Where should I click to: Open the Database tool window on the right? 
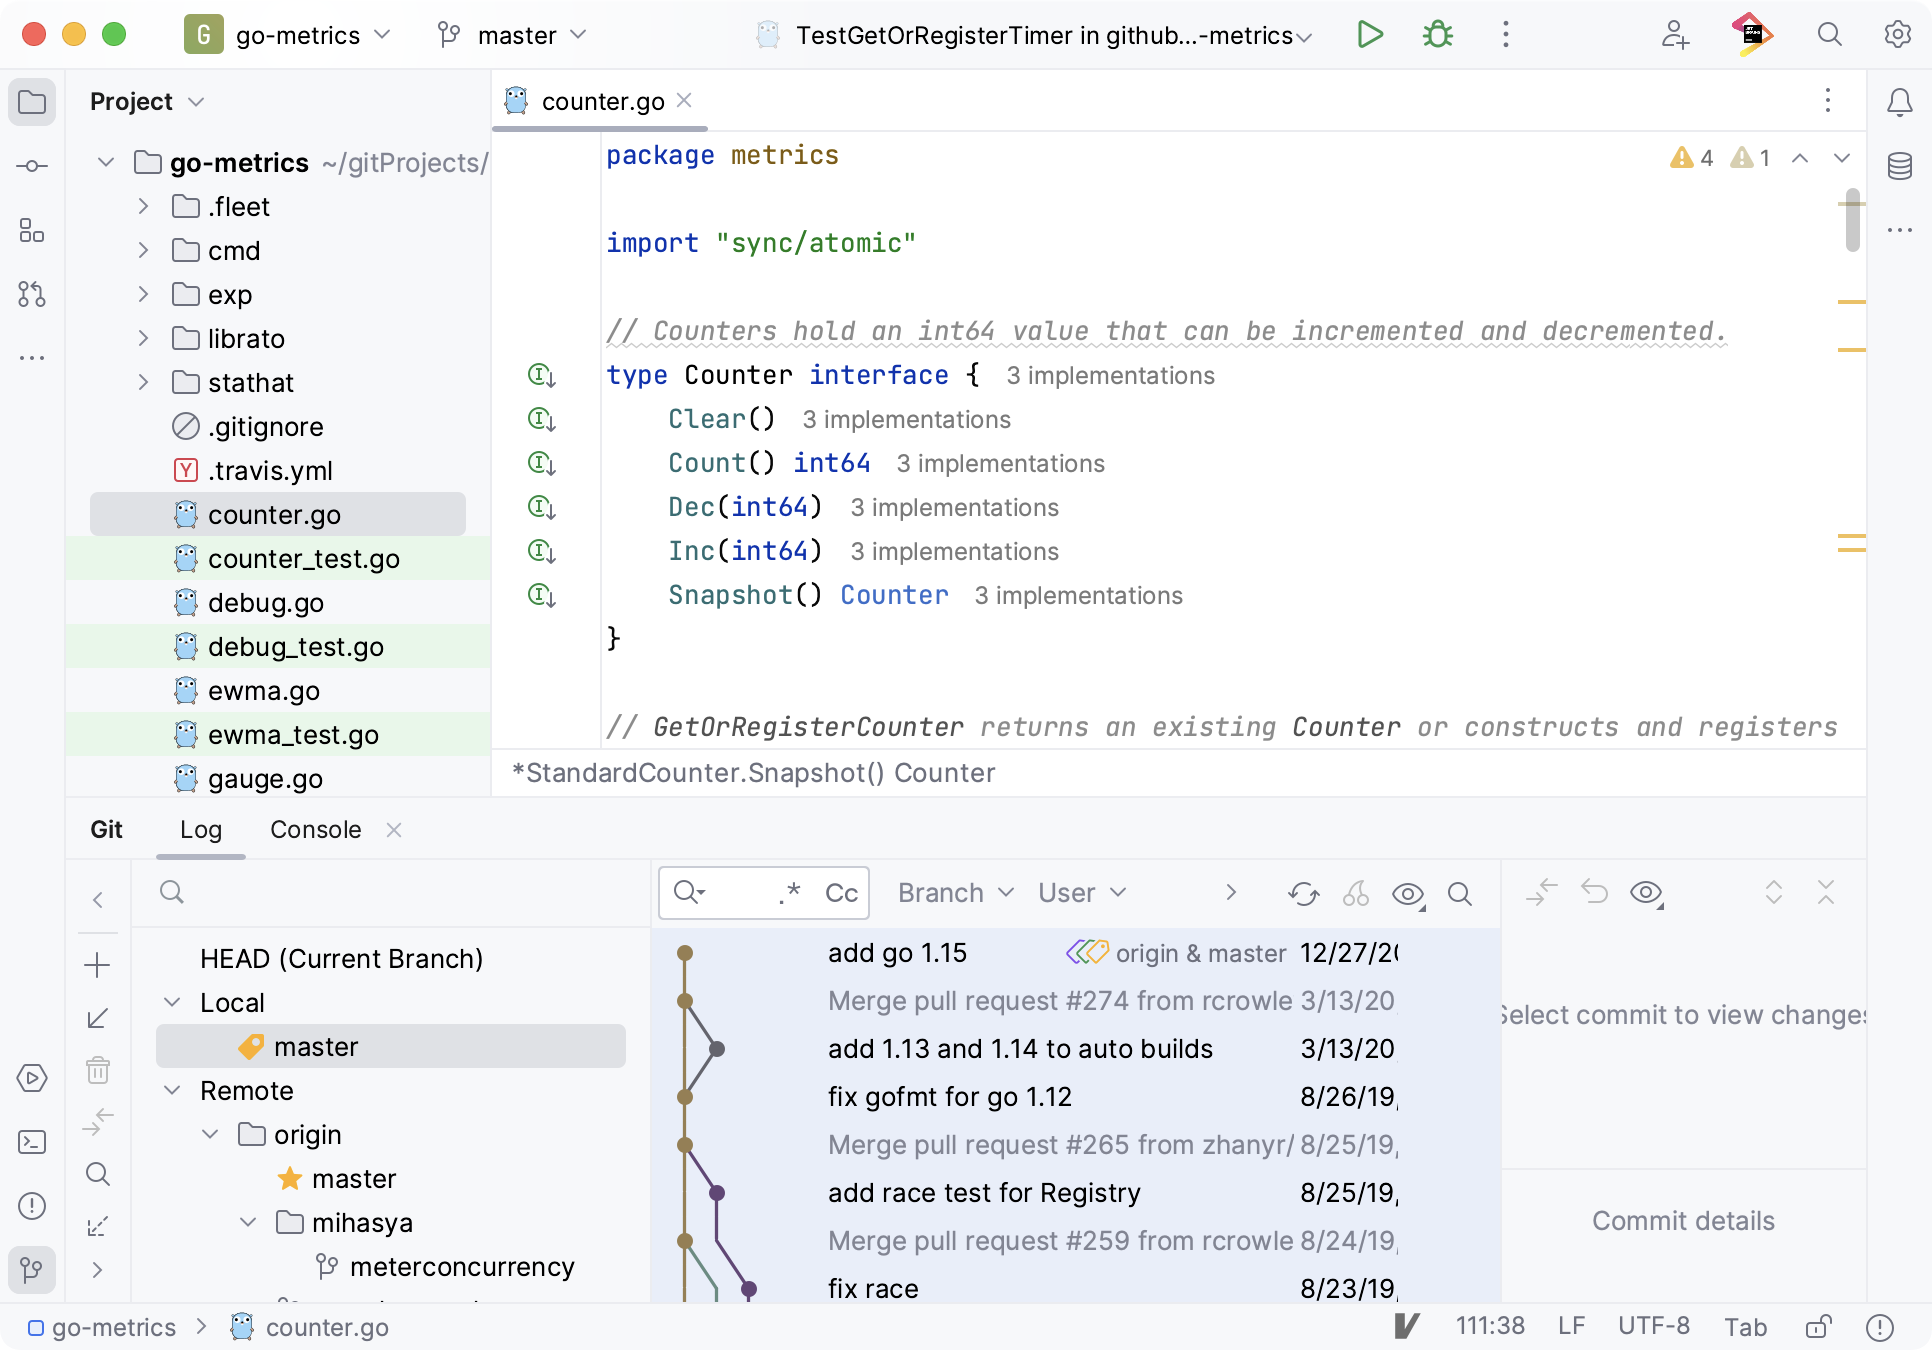1899,165
